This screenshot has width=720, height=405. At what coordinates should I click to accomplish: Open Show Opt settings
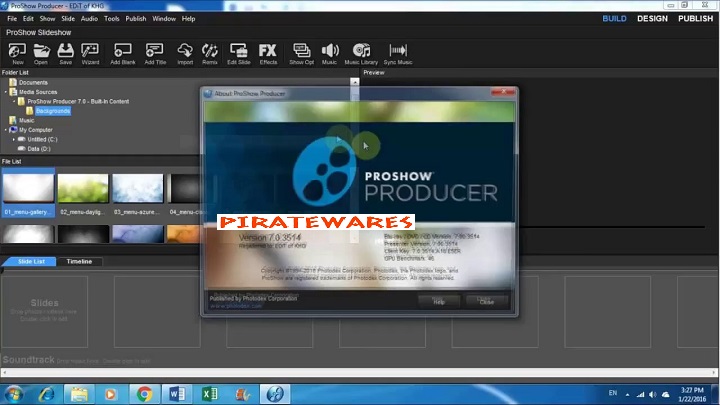click(302, 54)
